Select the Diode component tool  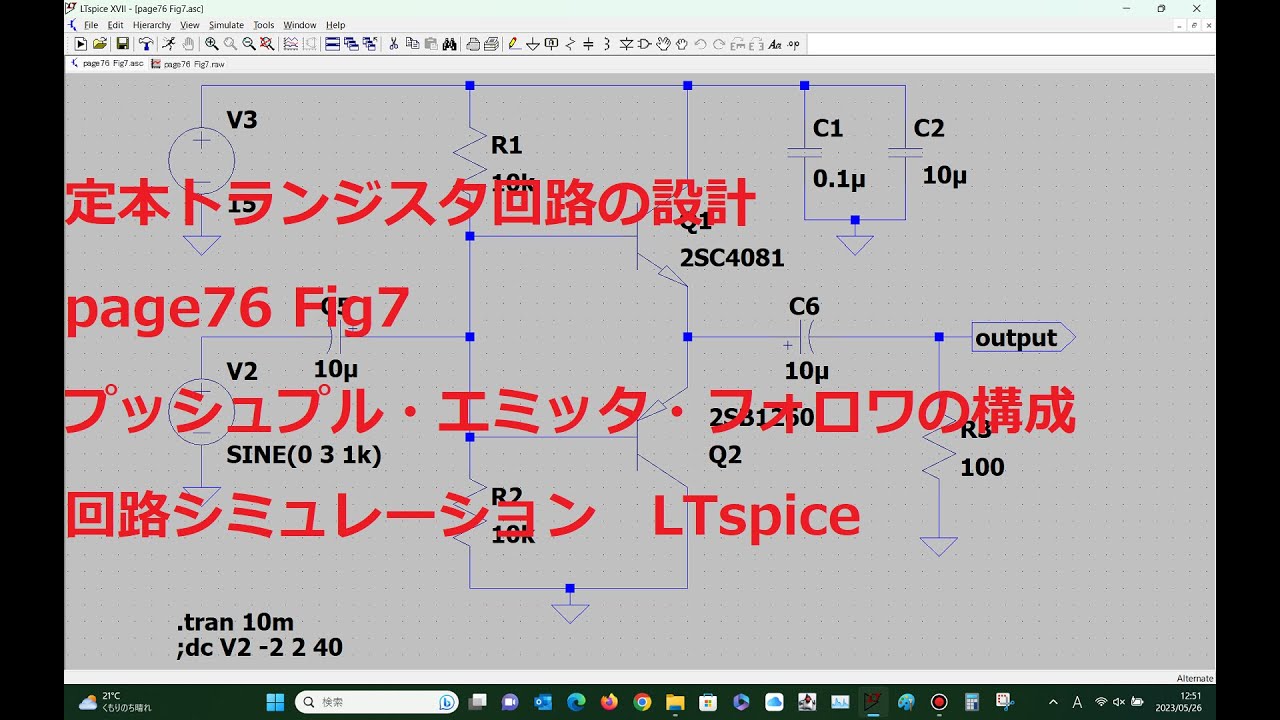pos(626,44)
